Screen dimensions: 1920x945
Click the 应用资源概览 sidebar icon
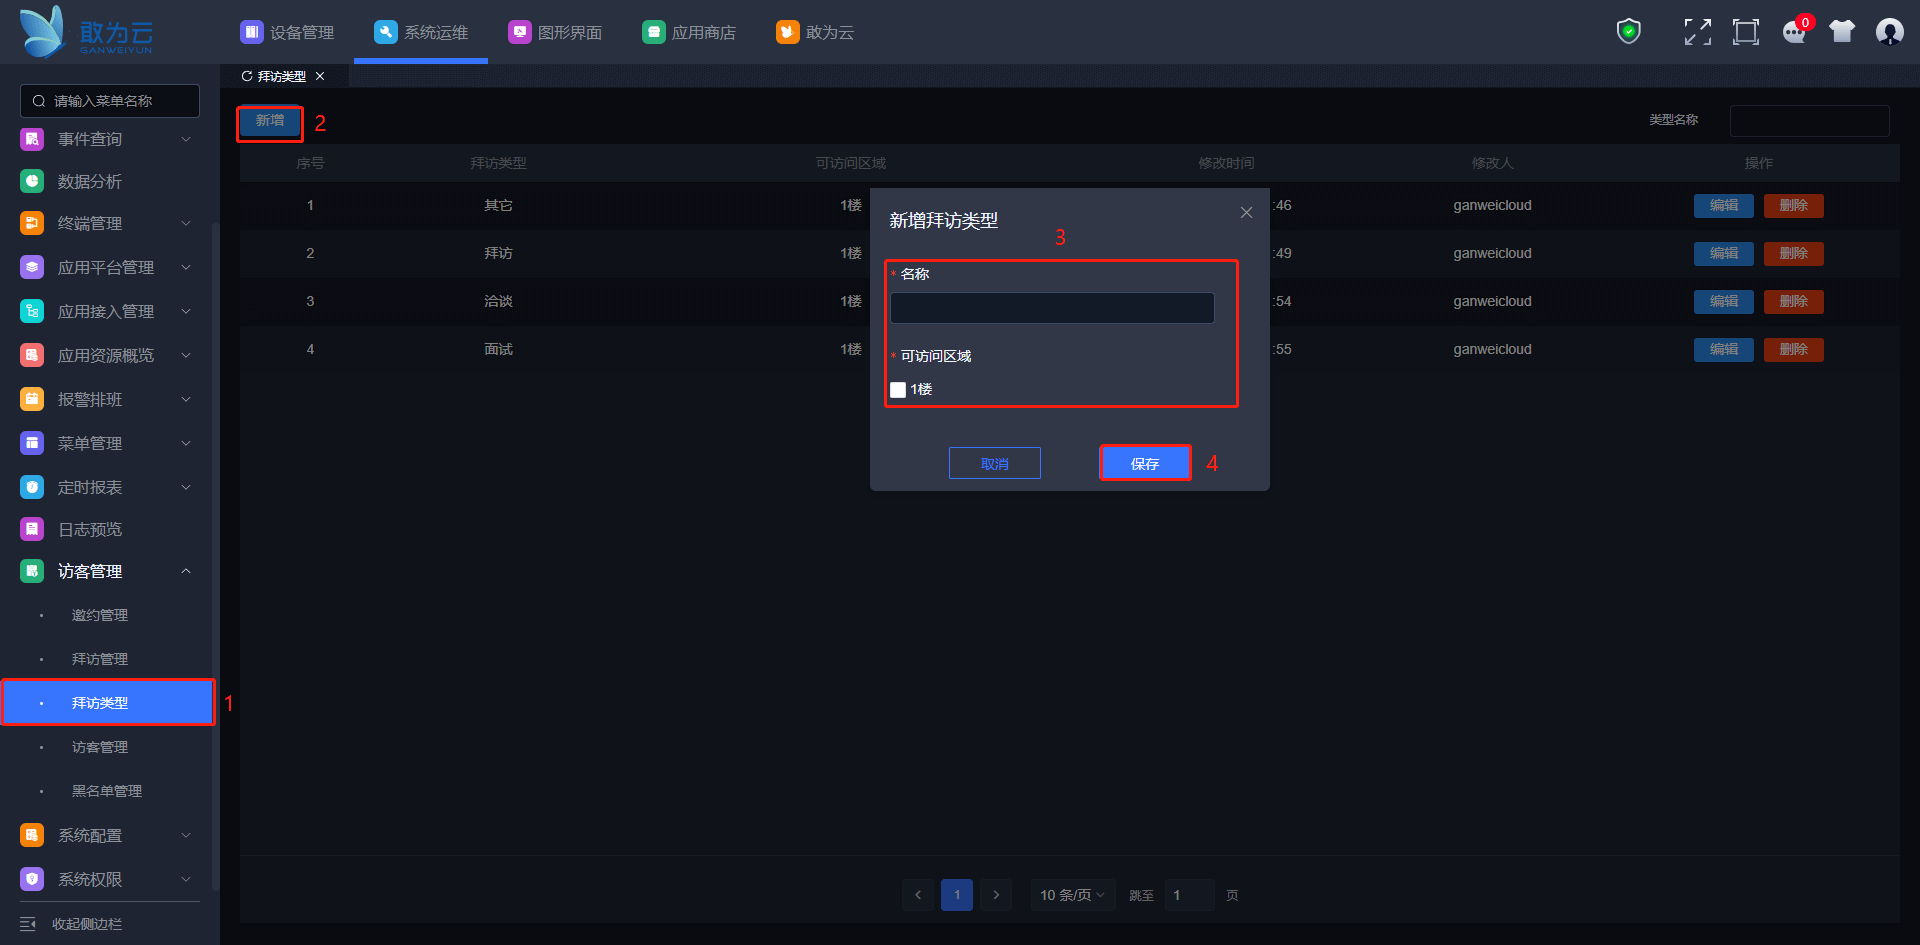(x=32, y=355)
